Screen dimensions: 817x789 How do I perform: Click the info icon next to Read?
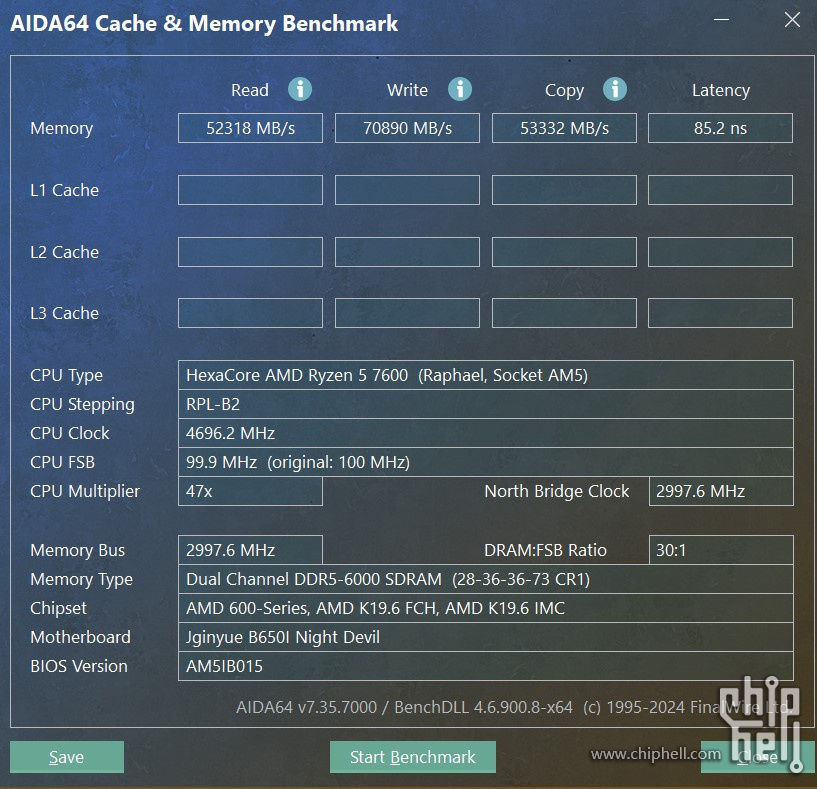coord(300,89)
